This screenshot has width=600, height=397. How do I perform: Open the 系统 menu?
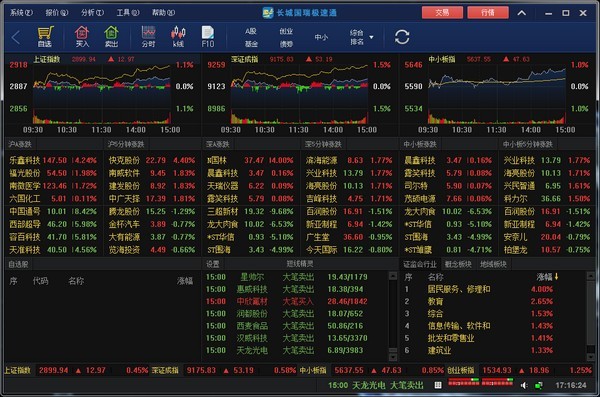[x=21, y=13]
